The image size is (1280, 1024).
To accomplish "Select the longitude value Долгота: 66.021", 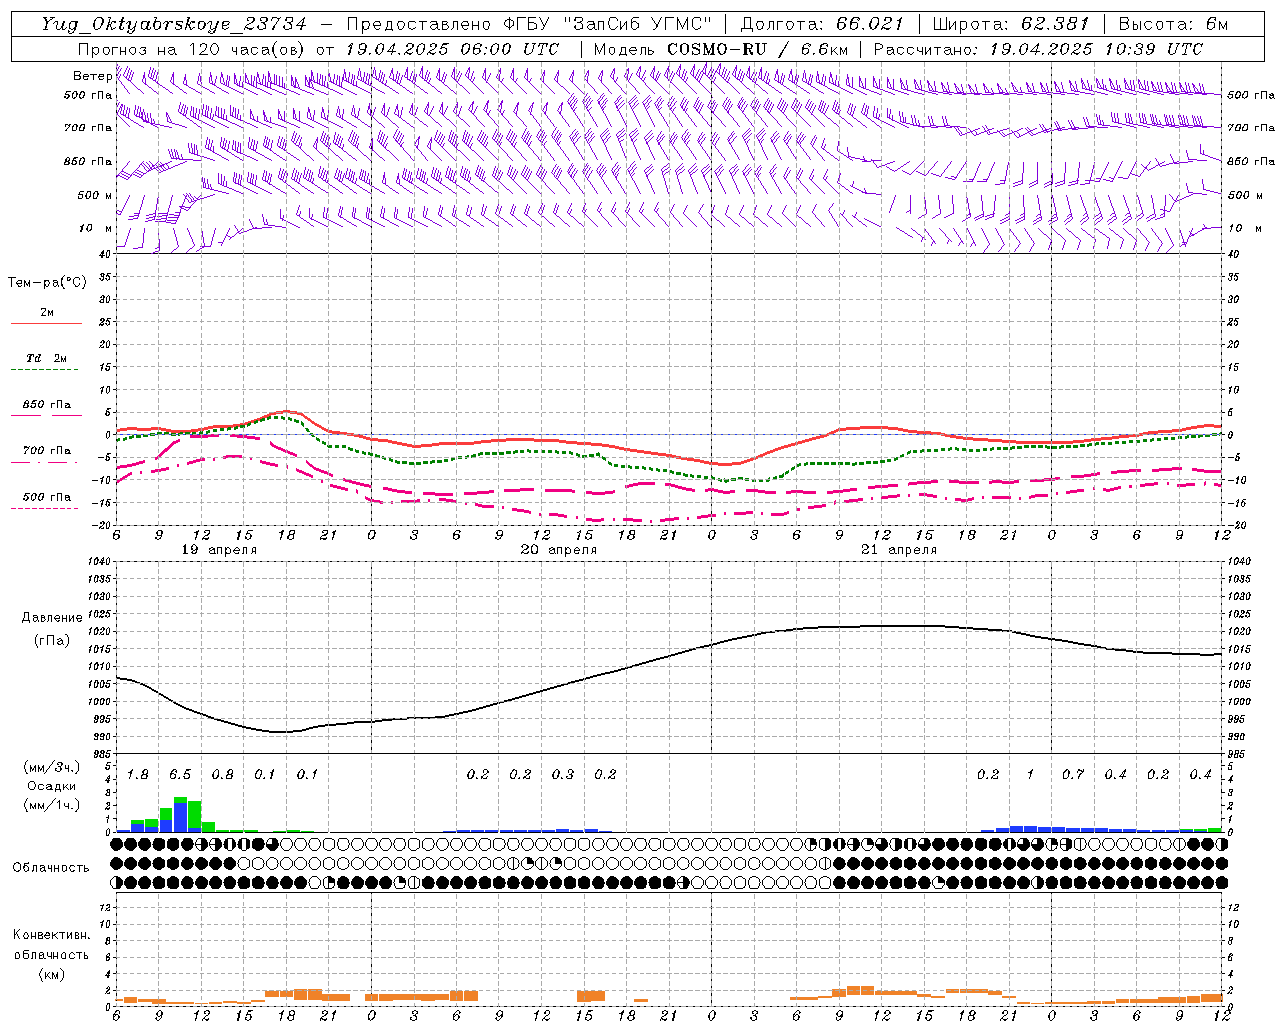I will tap(823, 24).
